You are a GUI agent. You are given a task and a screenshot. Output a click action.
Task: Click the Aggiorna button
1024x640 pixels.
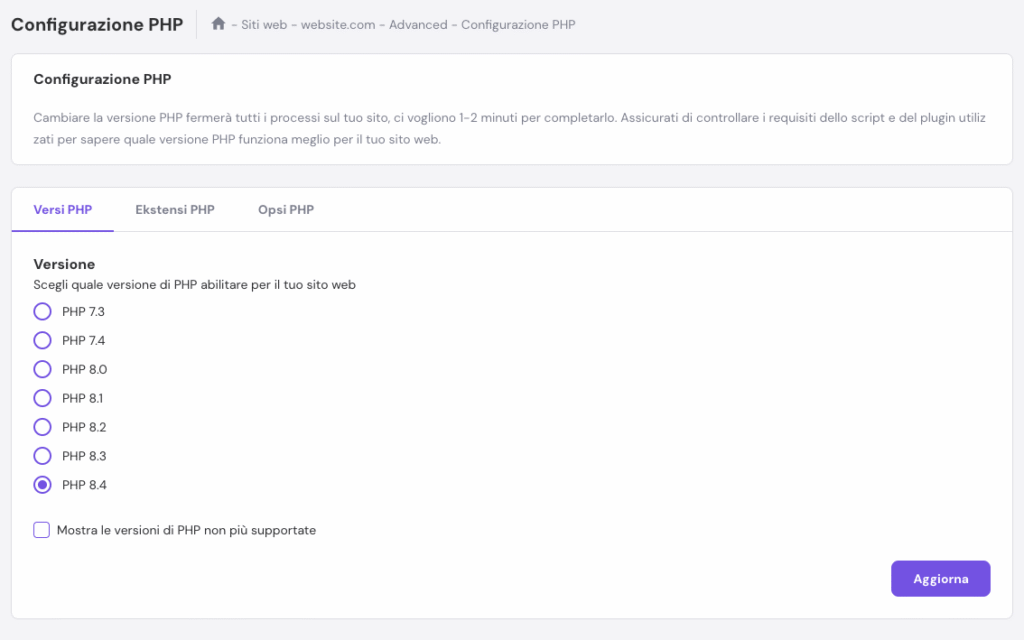(x=940, y=578)
